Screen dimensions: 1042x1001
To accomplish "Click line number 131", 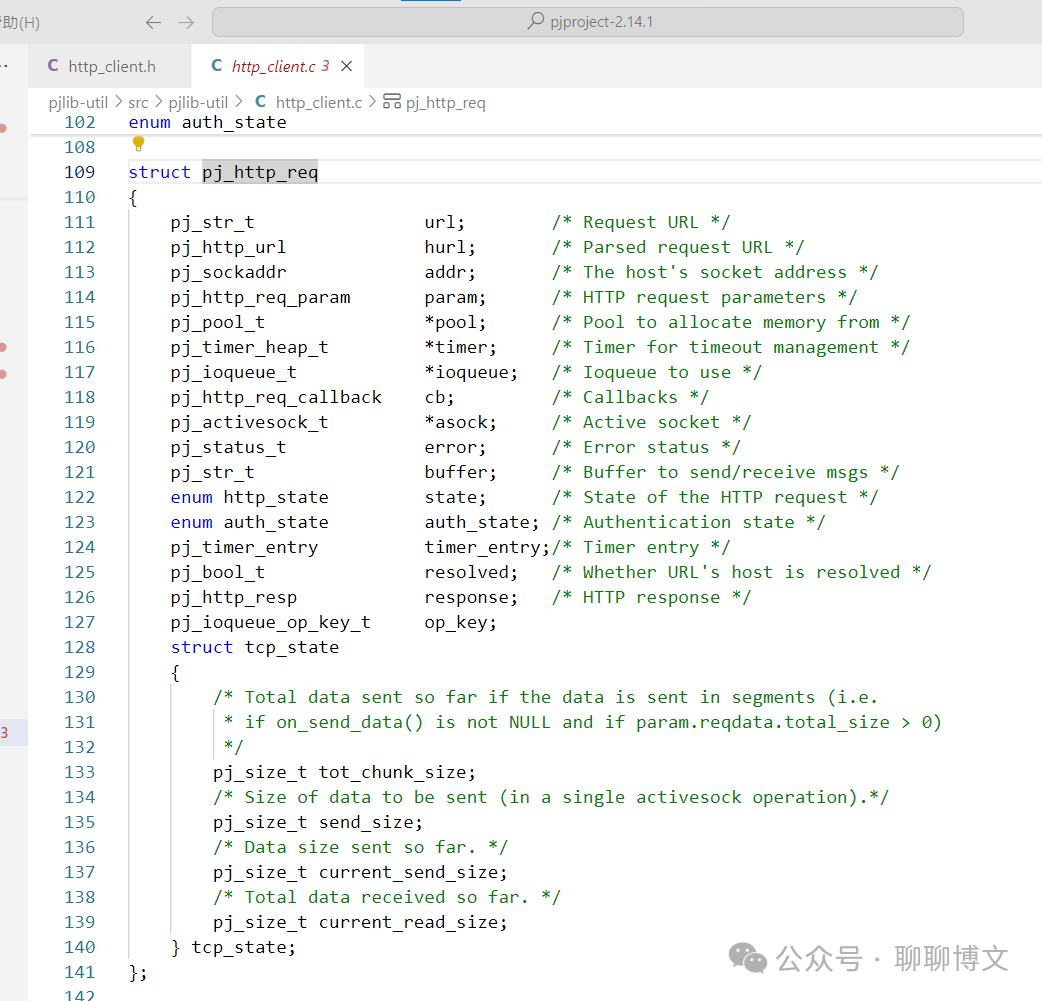I will tap(79, 723).
